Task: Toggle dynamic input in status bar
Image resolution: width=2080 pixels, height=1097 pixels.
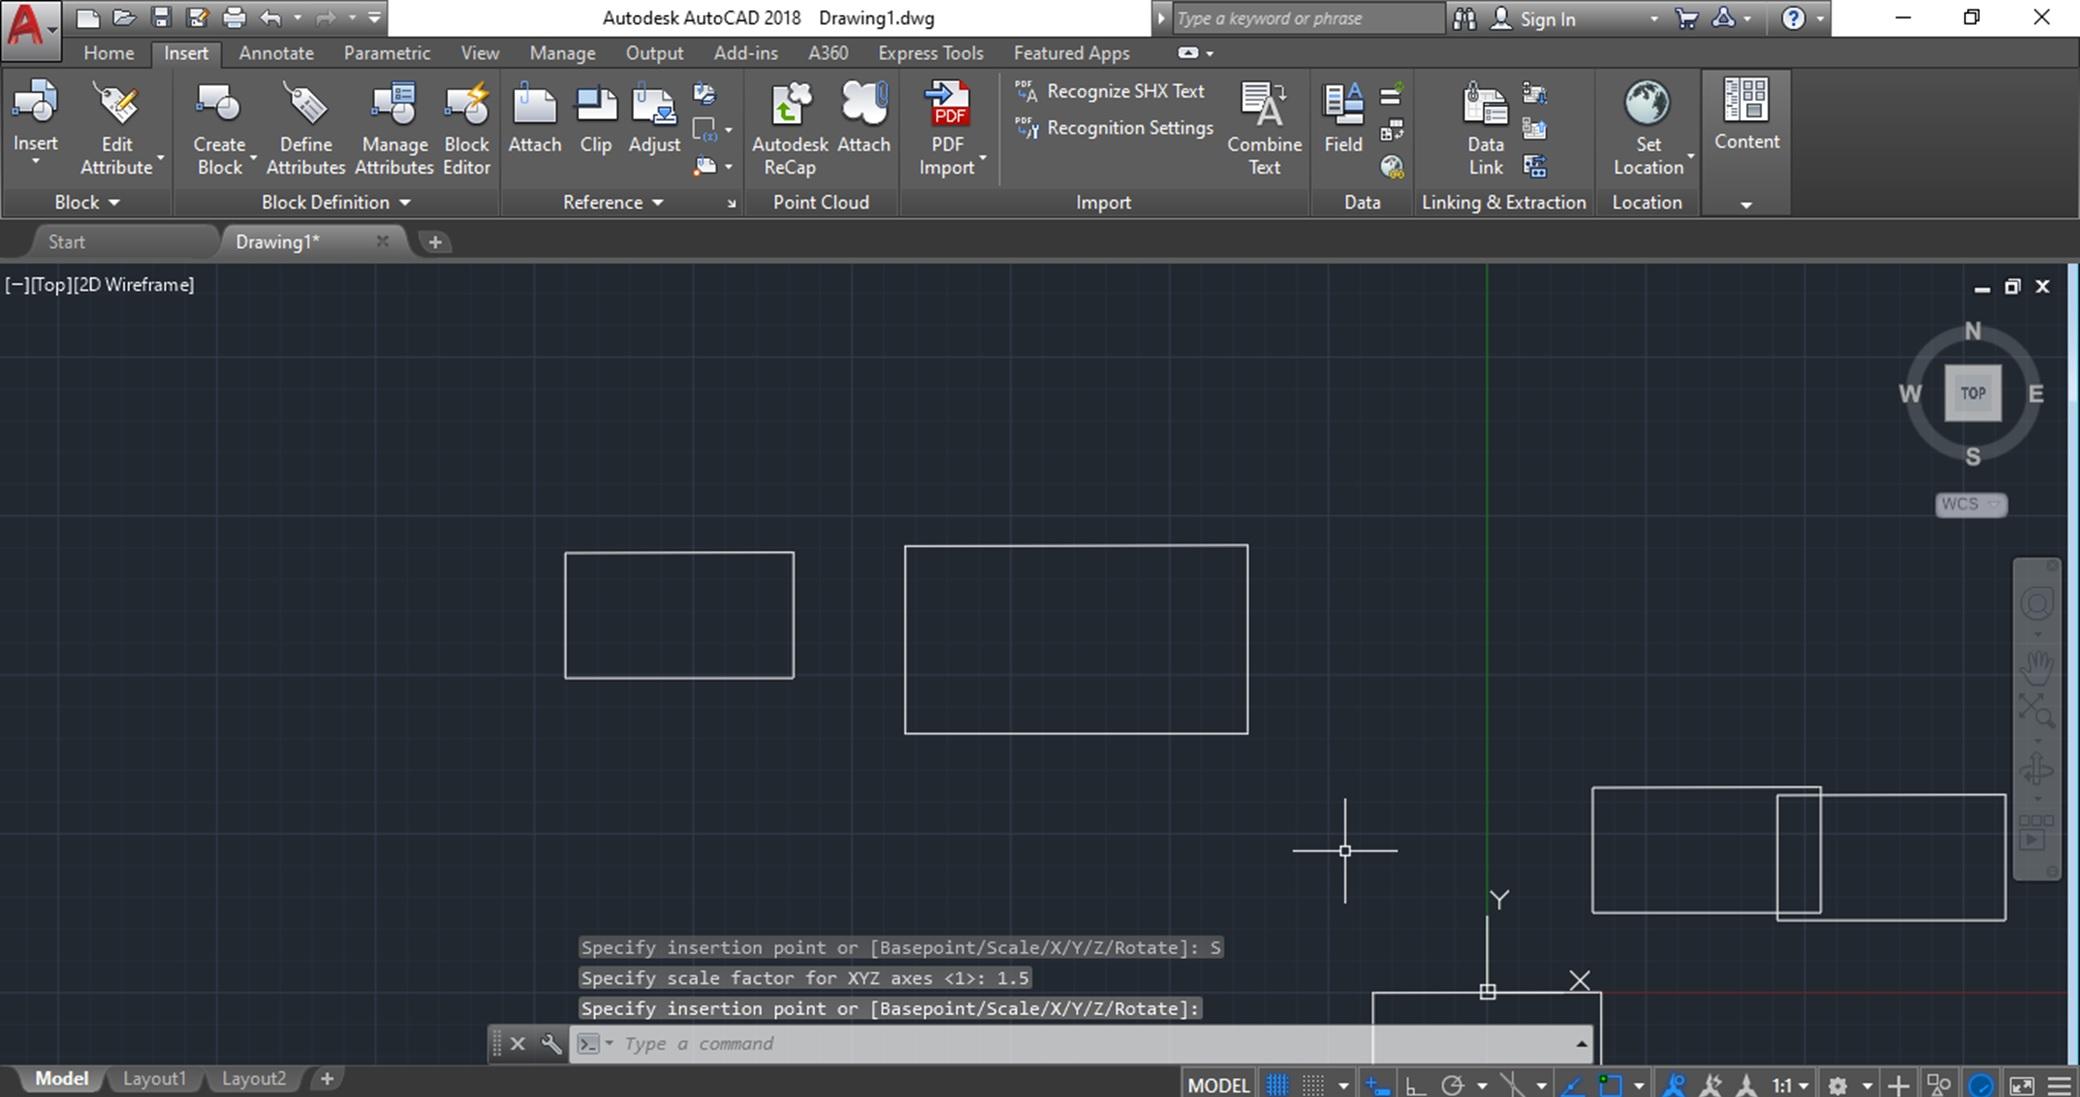Action: (x=1378, y=1085)
